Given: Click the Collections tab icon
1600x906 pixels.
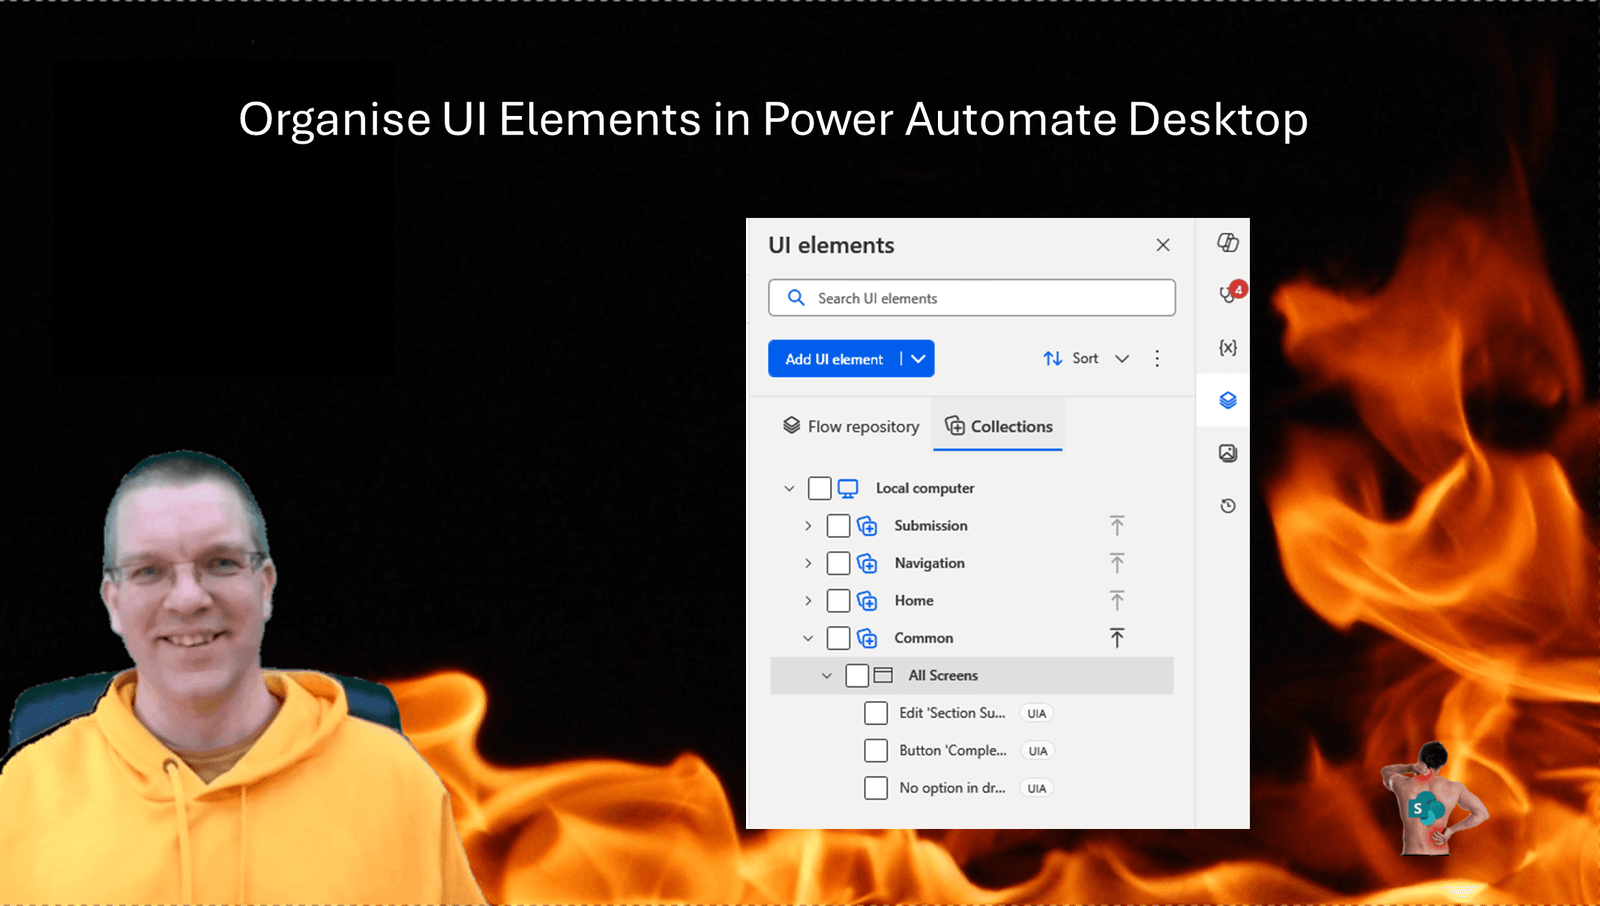Looking at the screenshot, I should click(955, 426).
